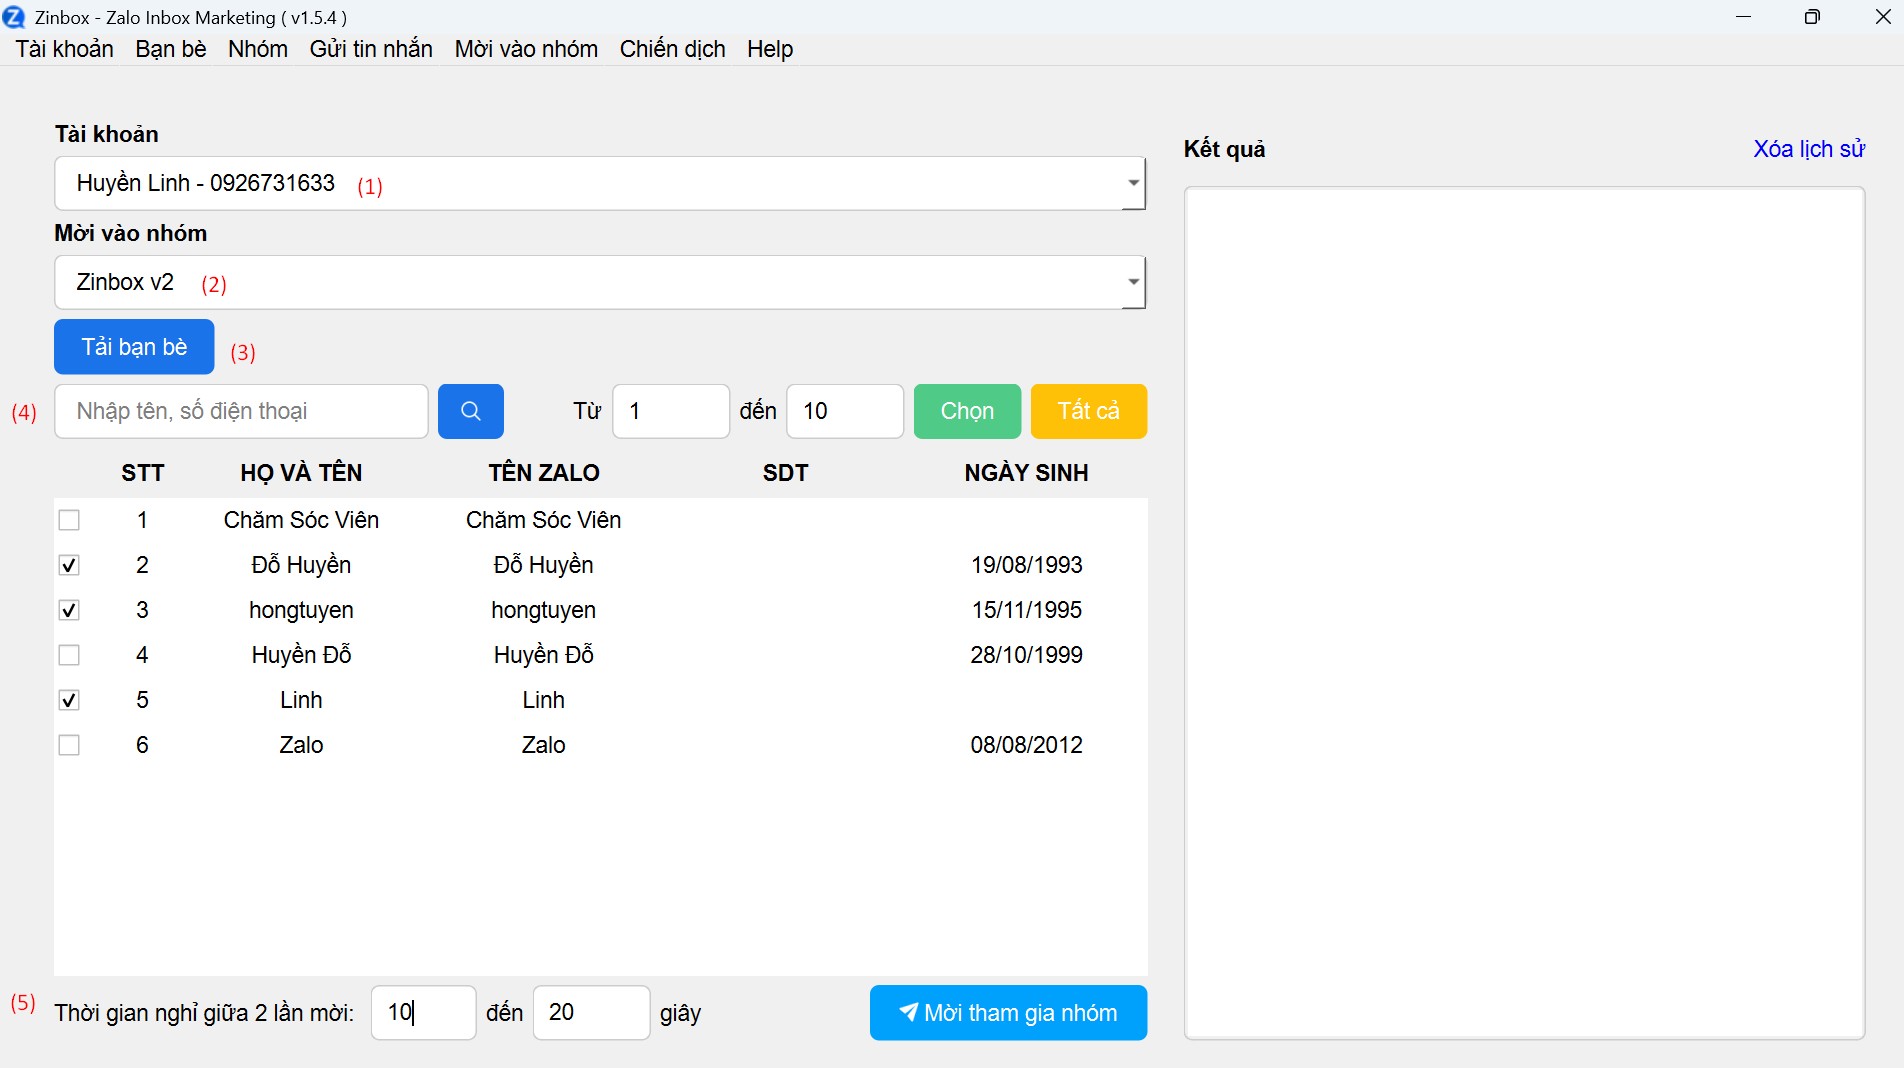Open the Bạn bè menu

(171, 49)
